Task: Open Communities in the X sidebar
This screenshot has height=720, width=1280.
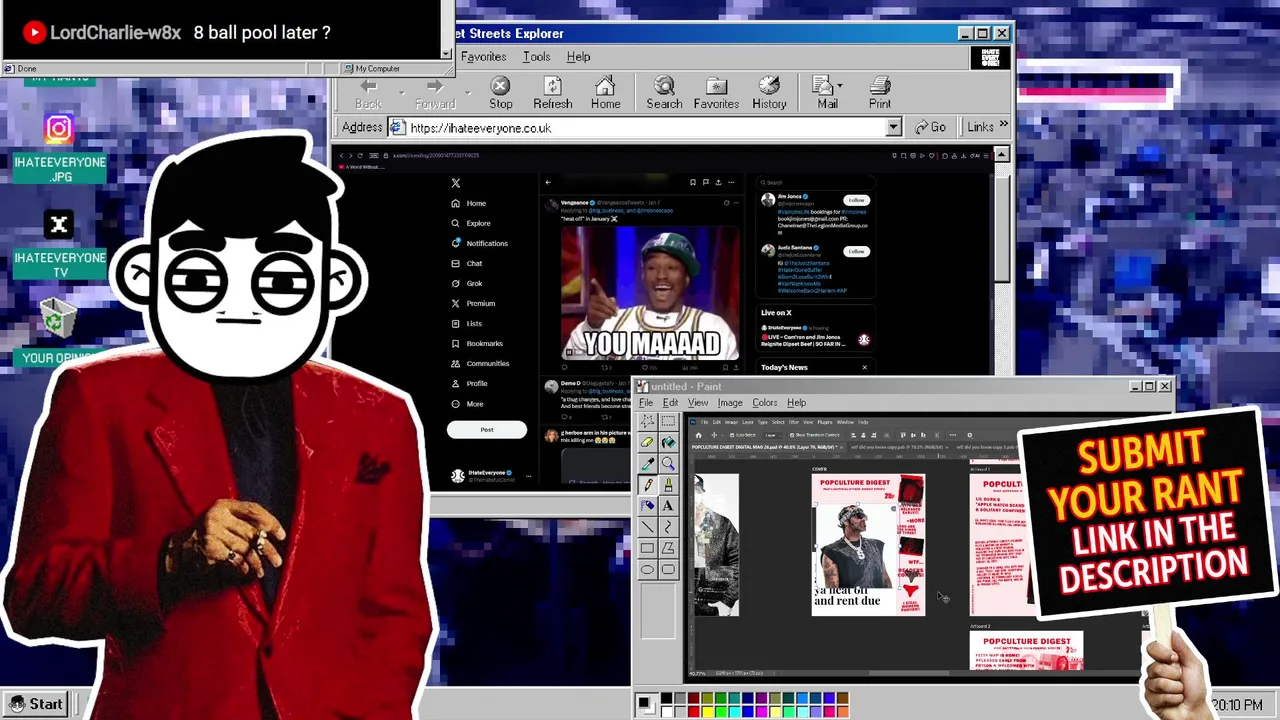Action: pos(480,363)
